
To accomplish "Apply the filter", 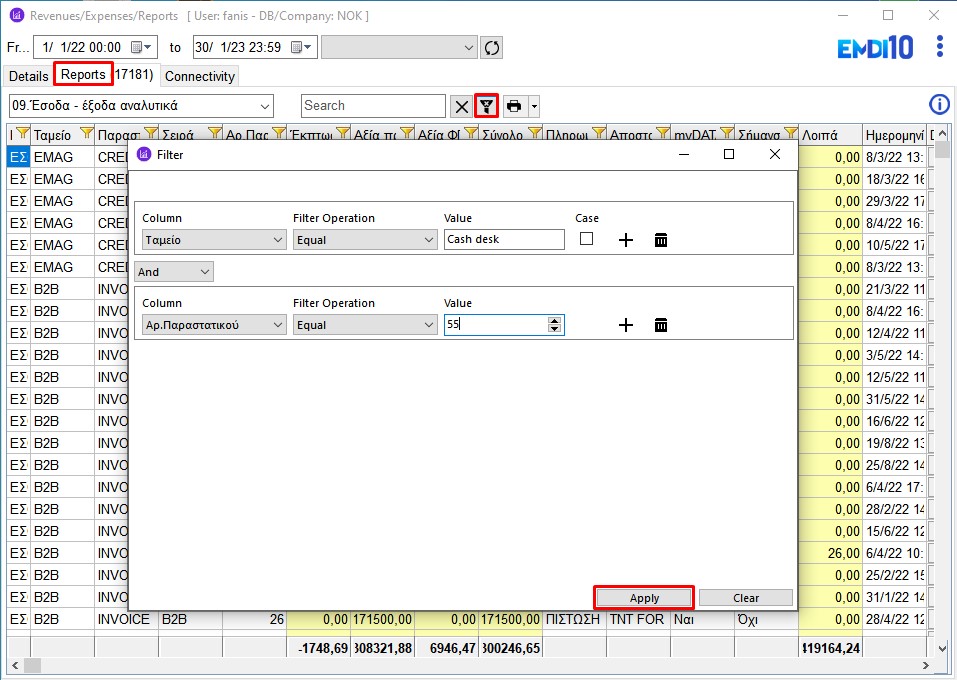I will tap(644, 598).
